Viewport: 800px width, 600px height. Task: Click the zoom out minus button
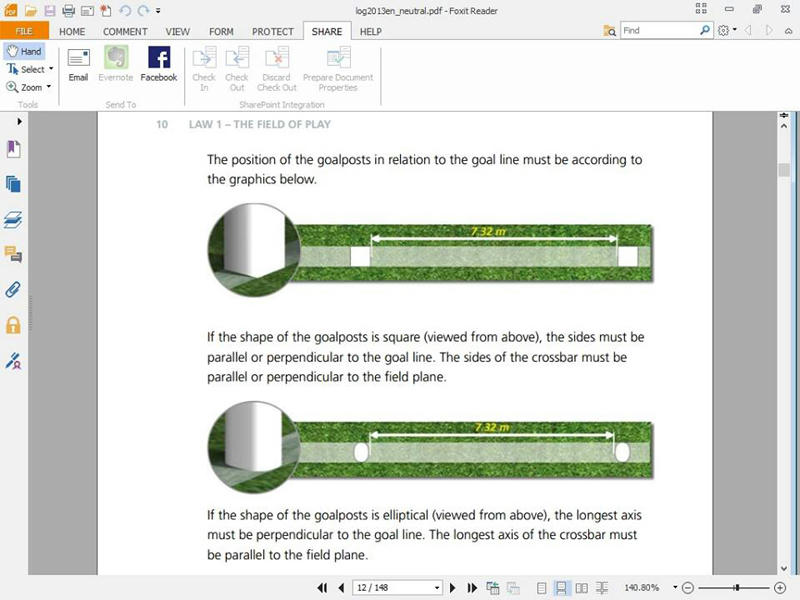point(687,588)
